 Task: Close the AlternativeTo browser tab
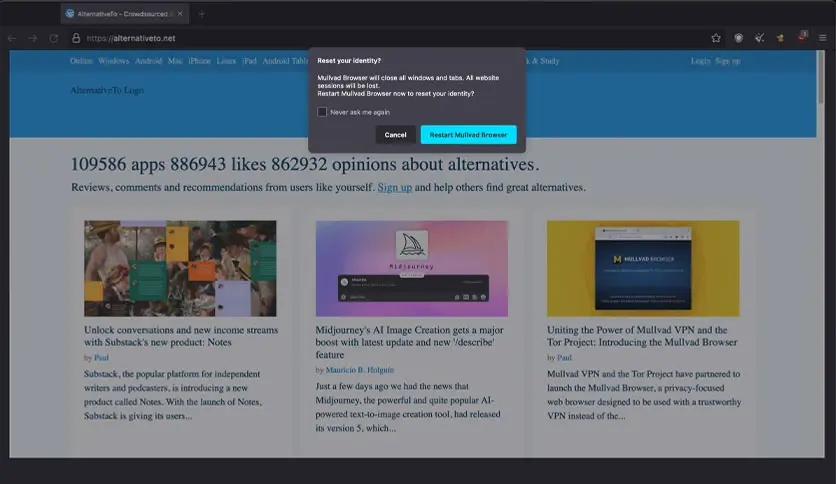pos(180,14)
